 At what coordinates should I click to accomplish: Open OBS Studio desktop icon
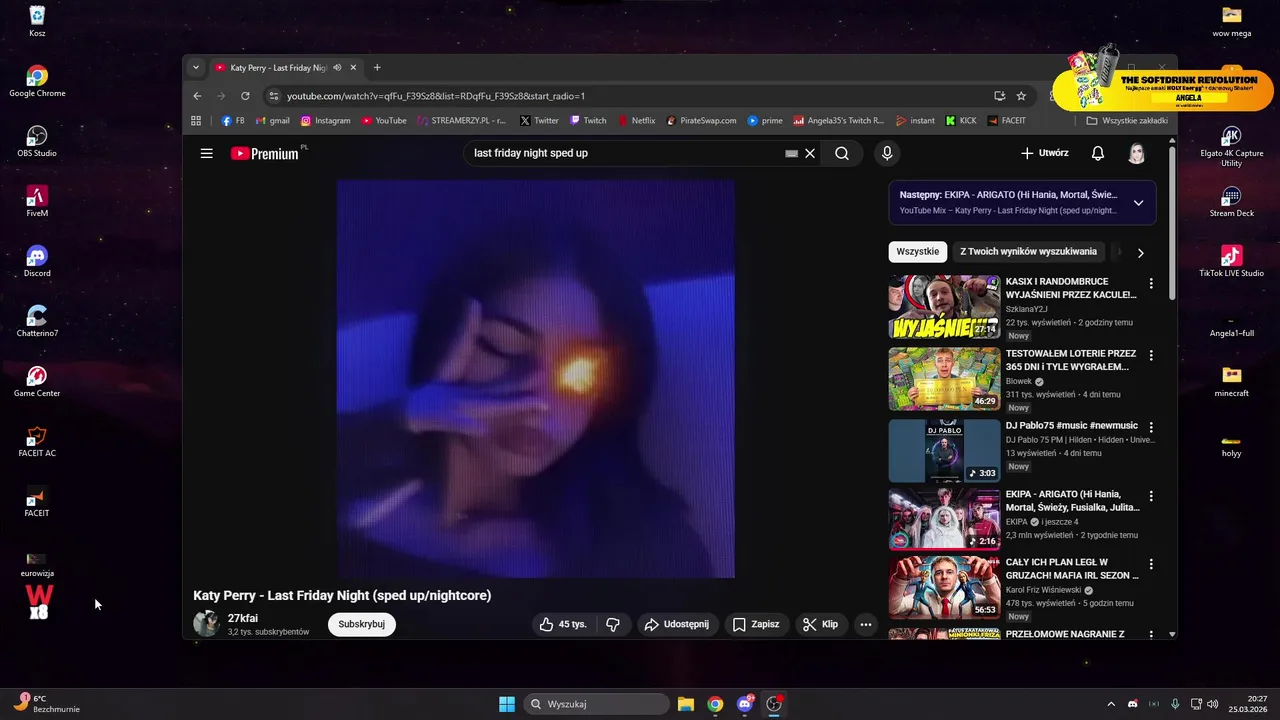tap(37, 141)
